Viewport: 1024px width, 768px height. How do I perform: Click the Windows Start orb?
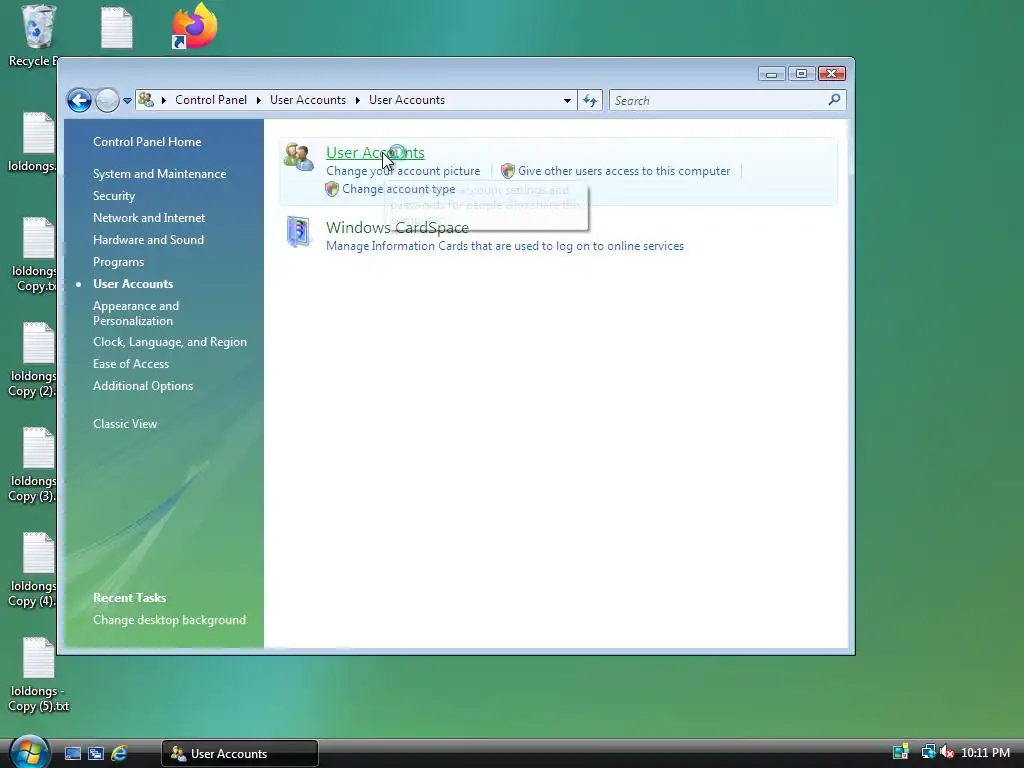(29, 752)
